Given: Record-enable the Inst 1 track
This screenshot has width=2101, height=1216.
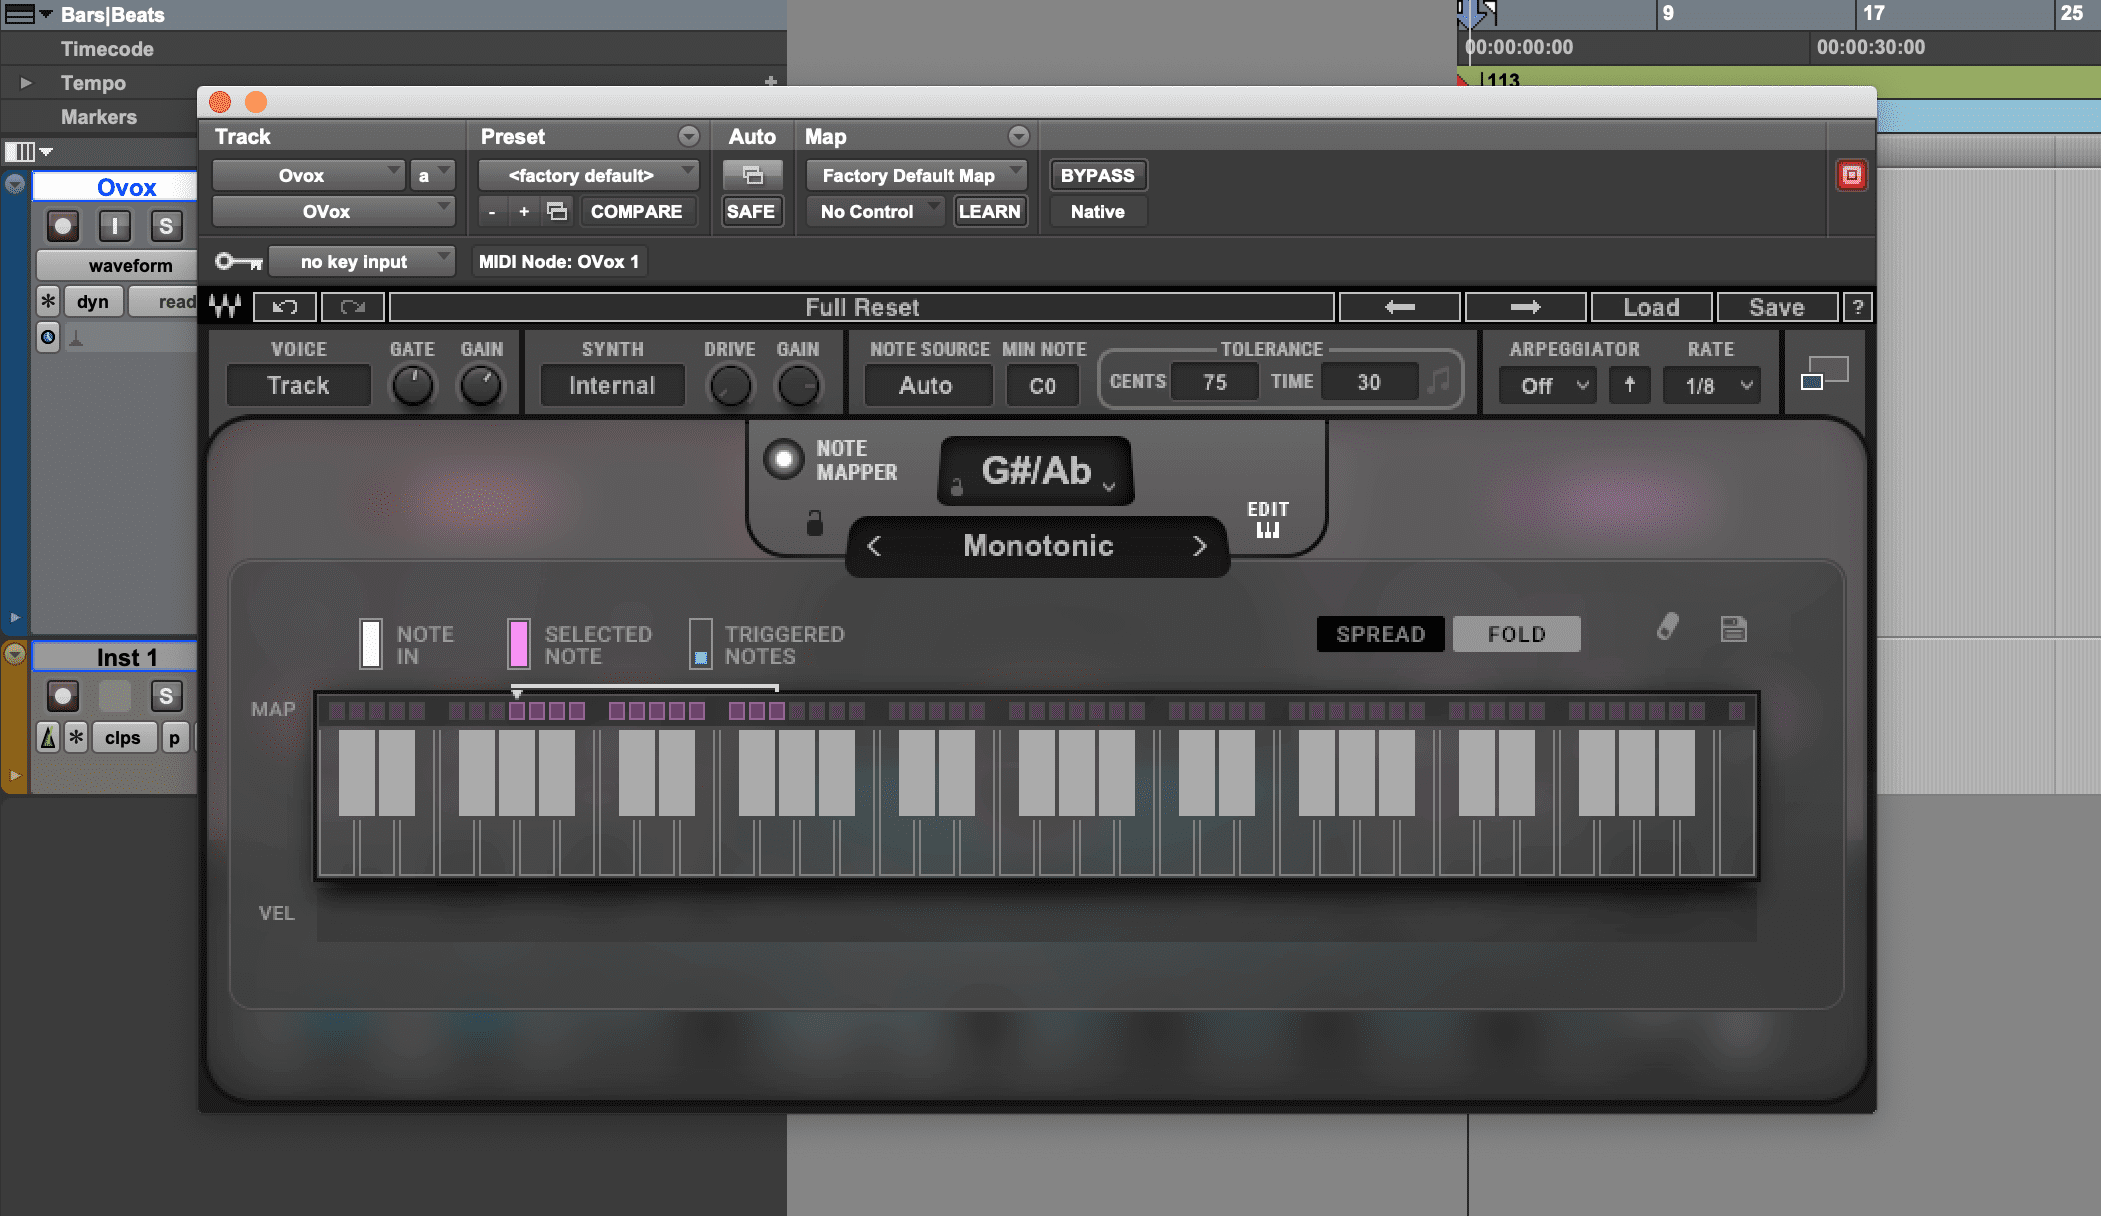Looking at the screenshot, I should tap(63, 696).
